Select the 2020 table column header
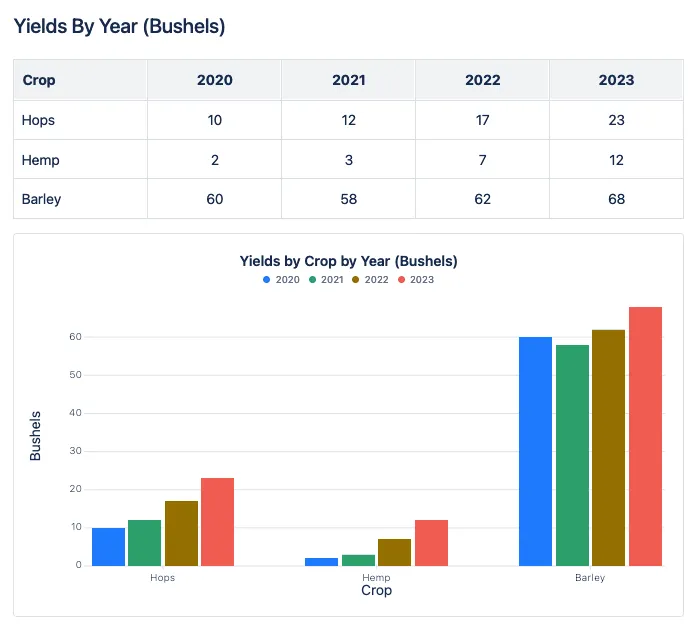 click(214, 80)
